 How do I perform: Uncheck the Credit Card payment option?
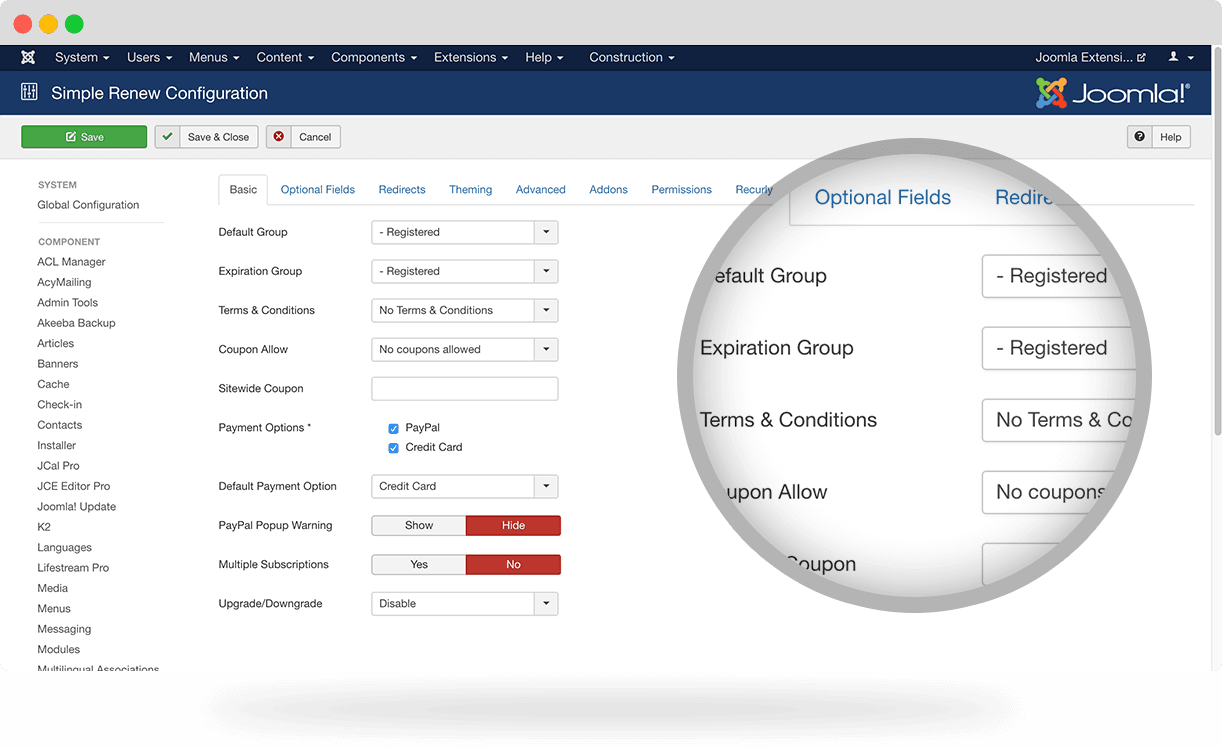pyautogui.click(x=393, y=448)
